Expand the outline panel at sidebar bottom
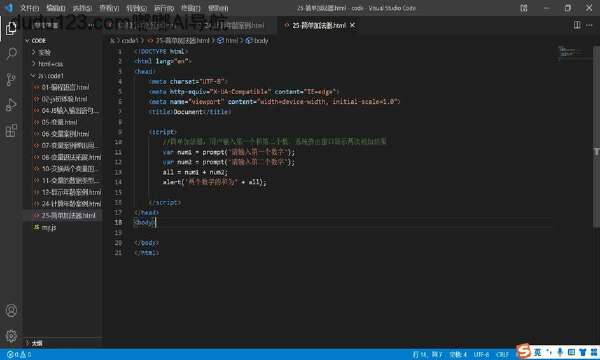The image size is (600, 360). [x=34, y=343]
